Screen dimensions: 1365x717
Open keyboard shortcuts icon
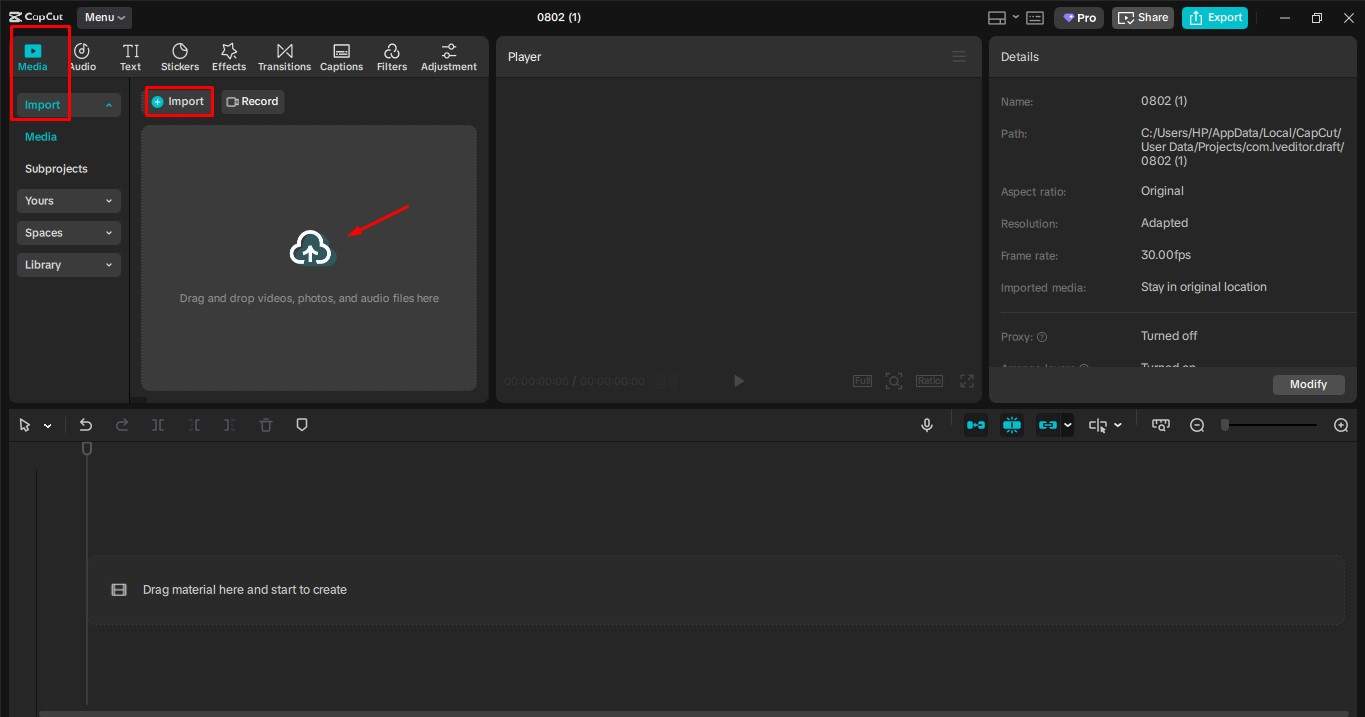coord(1035,18)
